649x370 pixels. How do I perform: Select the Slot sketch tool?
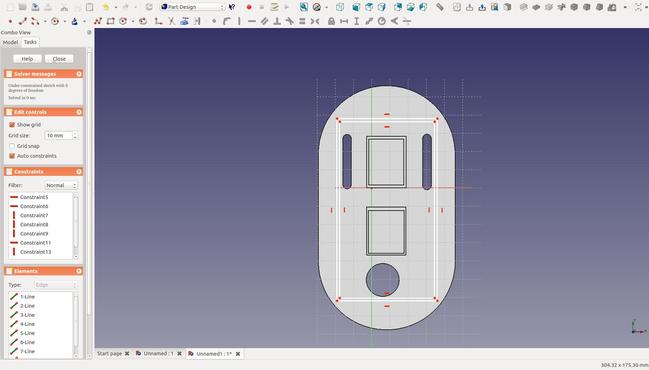click(143, 21)
